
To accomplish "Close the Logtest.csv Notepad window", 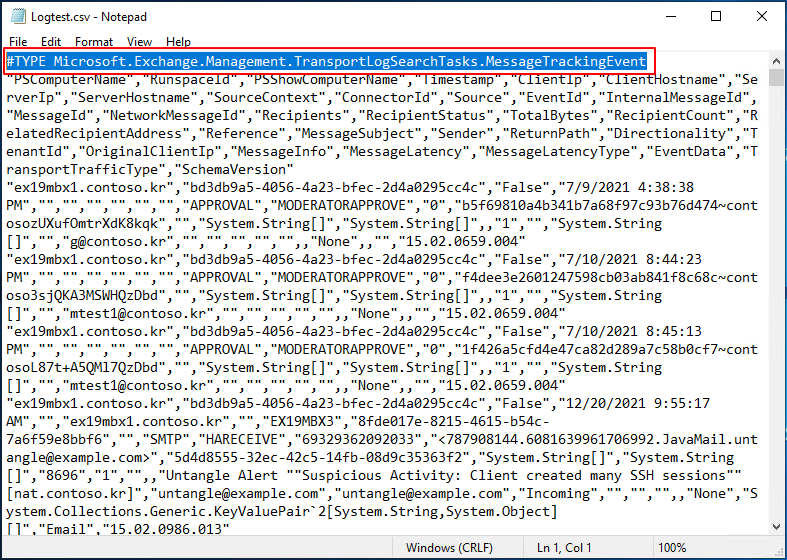I will point(762,17).
